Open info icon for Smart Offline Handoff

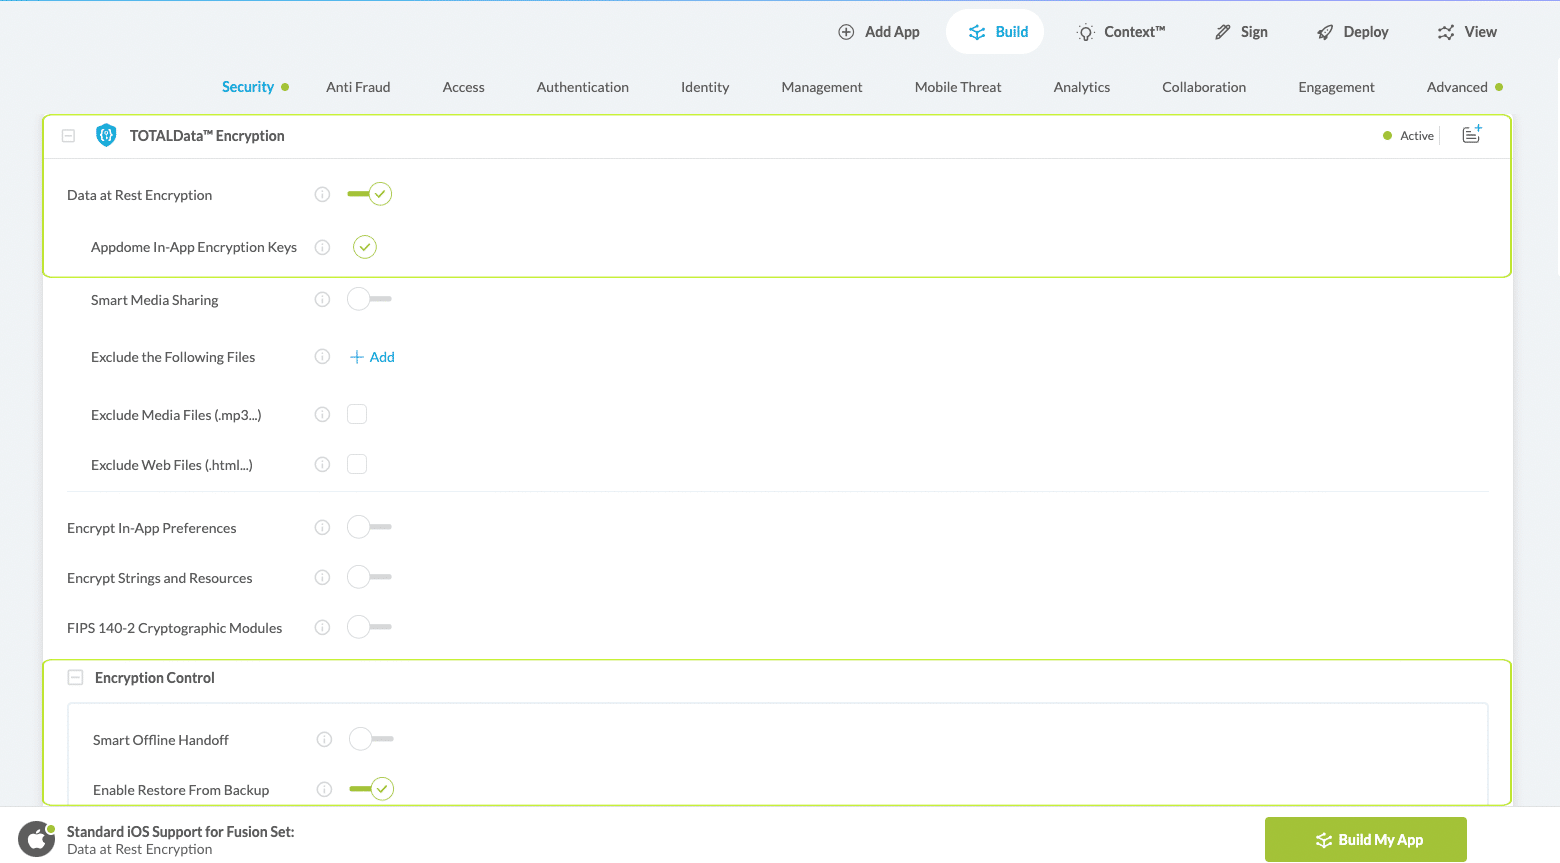coord(324,740)
